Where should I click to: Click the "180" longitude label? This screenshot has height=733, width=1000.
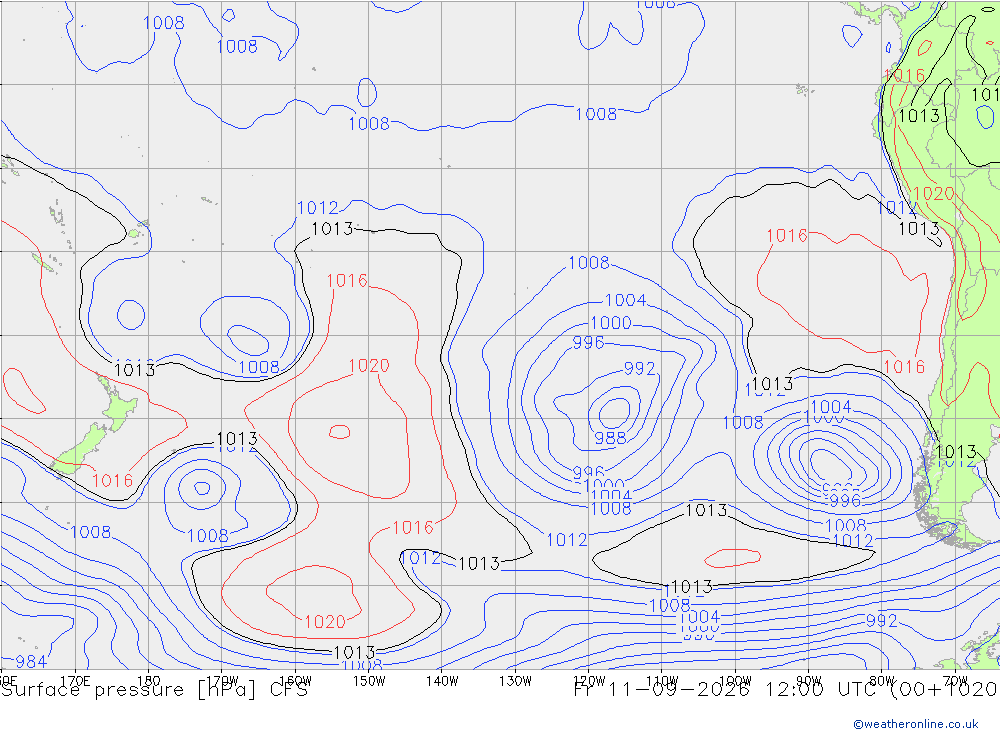point(149,681)
